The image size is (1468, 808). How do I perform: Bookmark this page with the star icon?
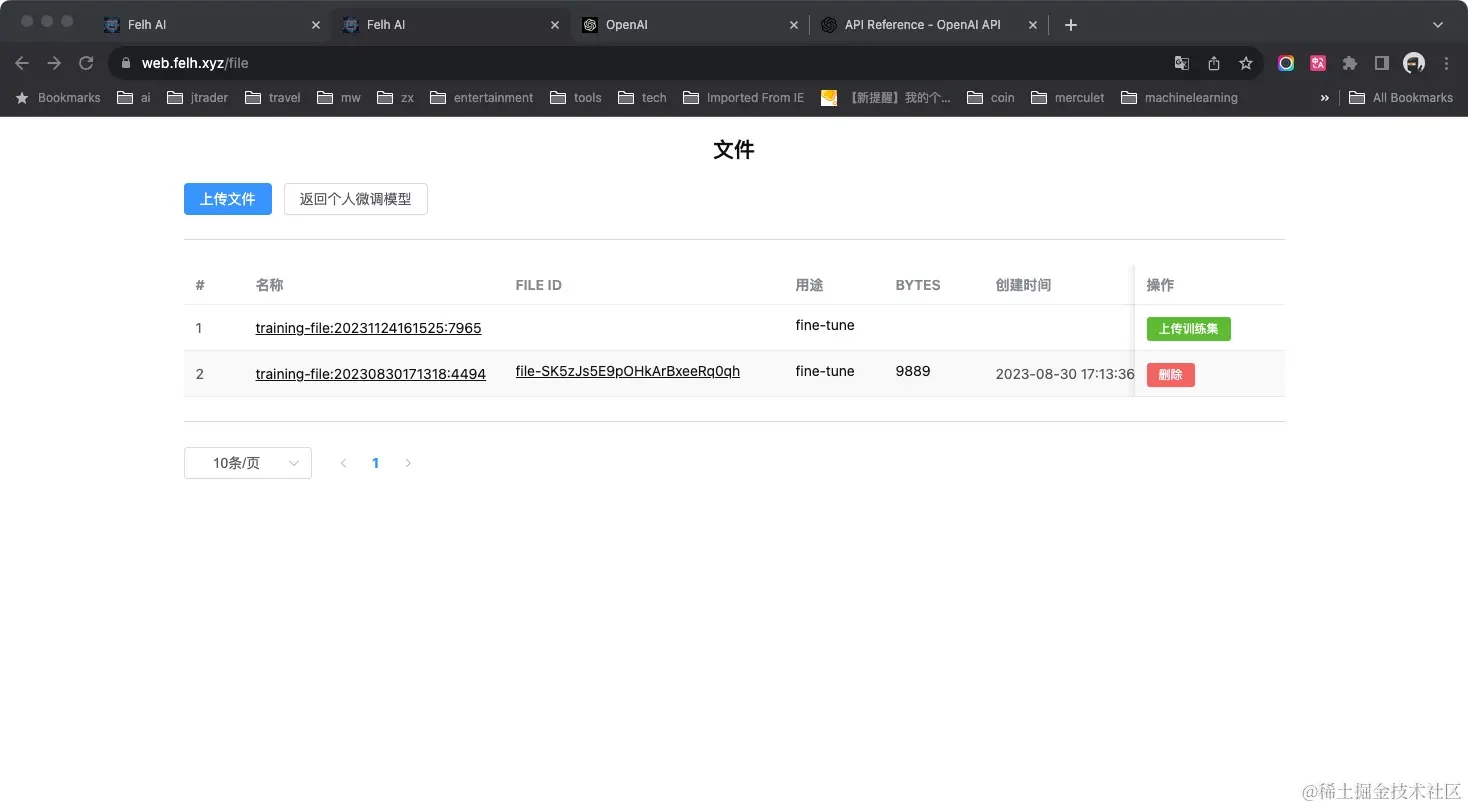tap(1246, 62)
